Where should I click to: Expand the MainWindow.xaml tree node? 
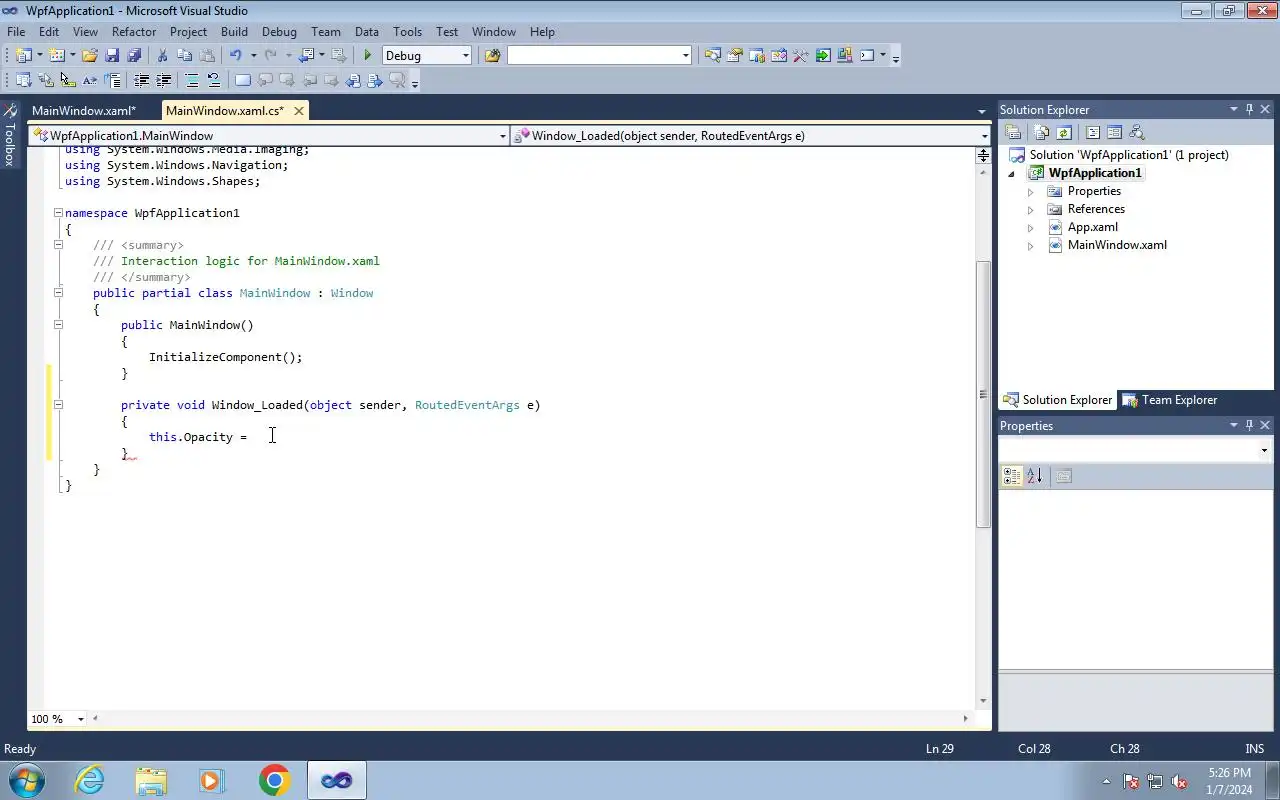coord(1031,246)
